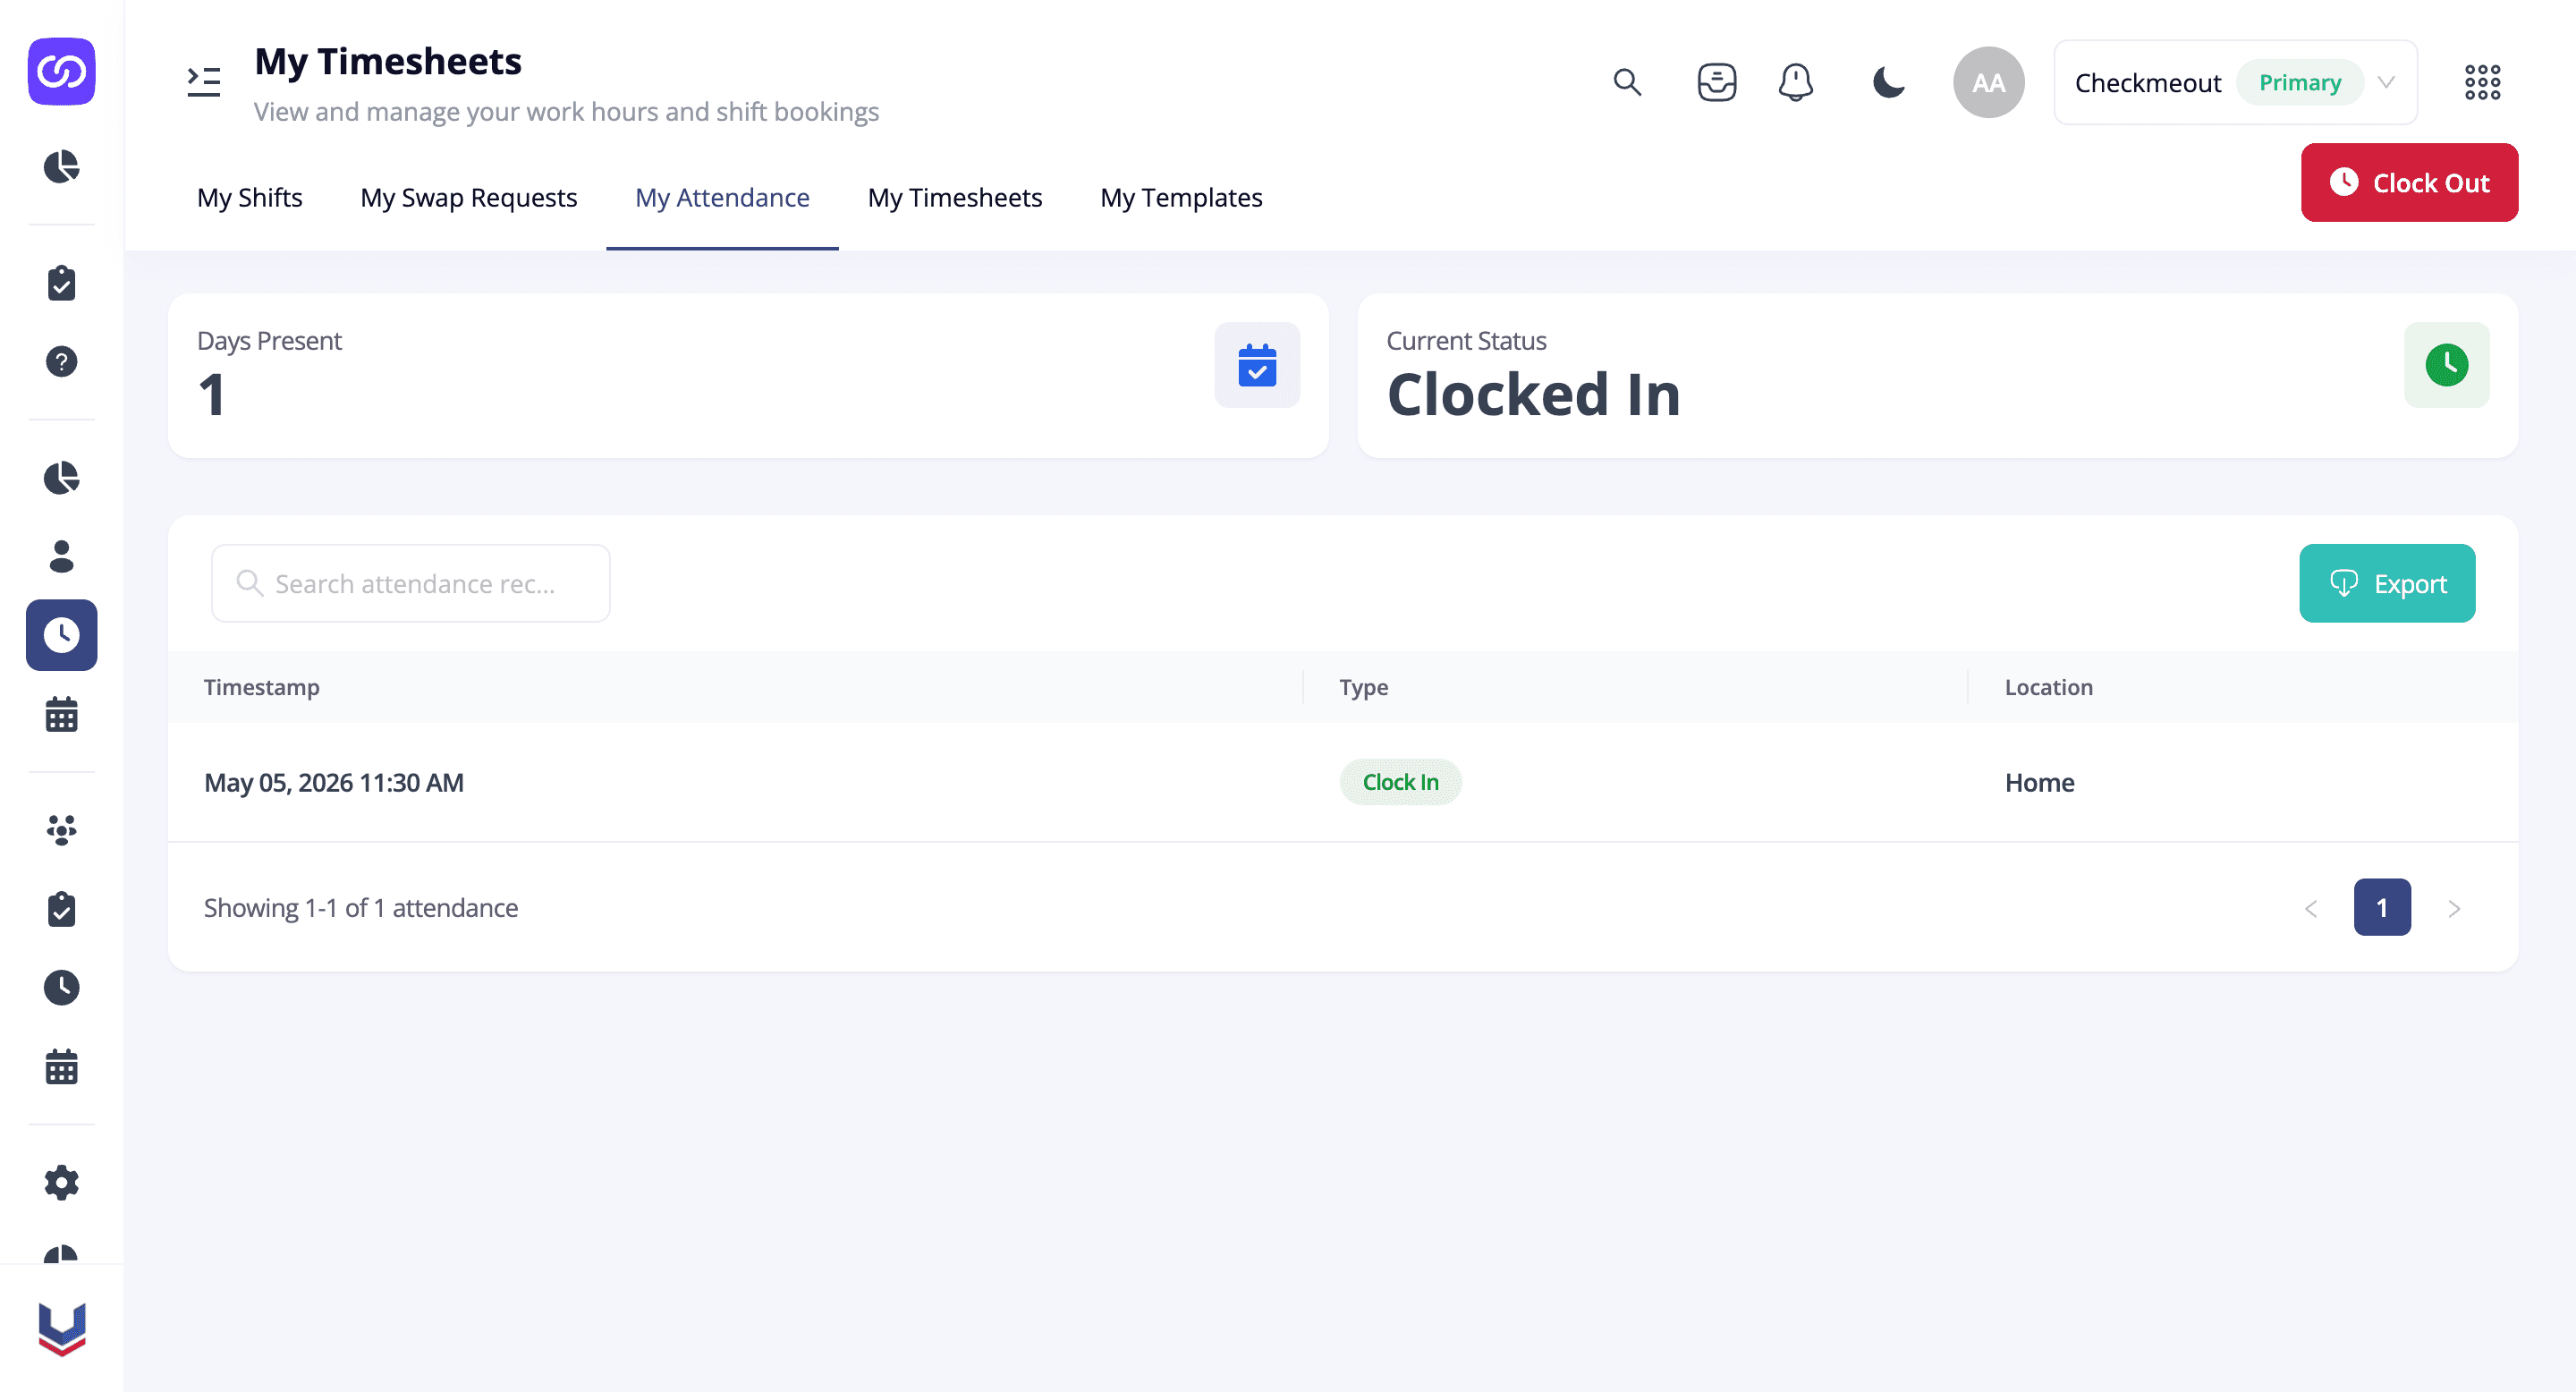
Task: Open the AA user avatar menu
Action: click(1989, 82)
